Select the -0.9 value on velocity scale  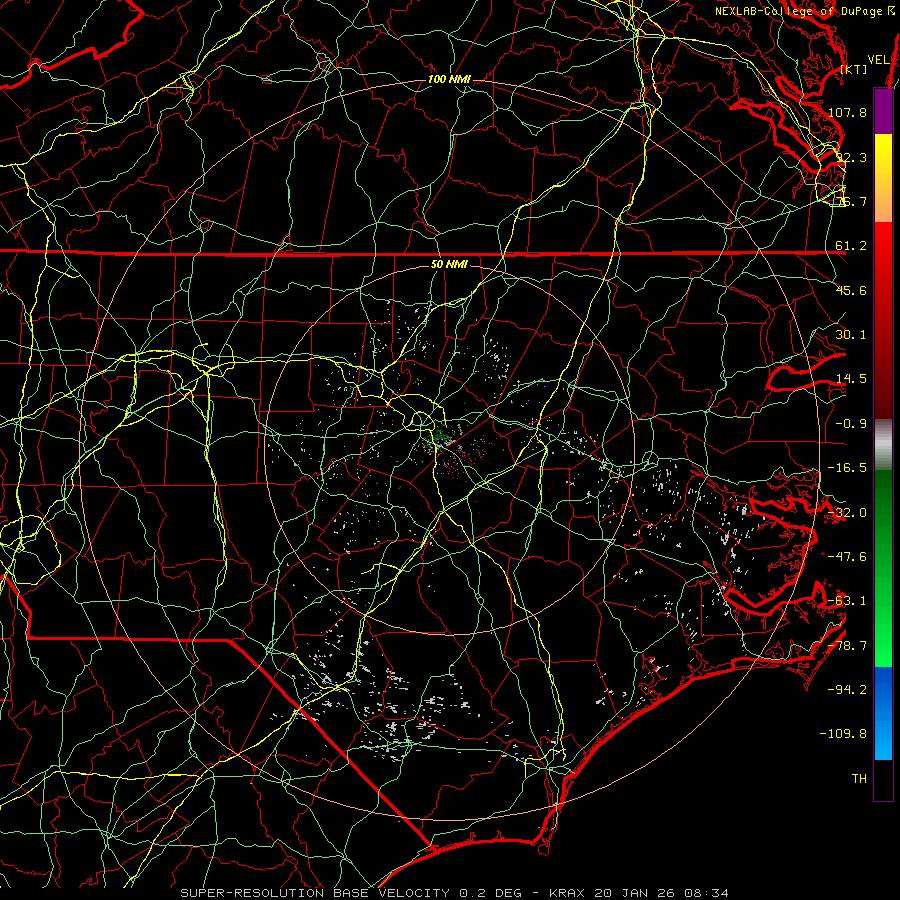pos(851,424)
